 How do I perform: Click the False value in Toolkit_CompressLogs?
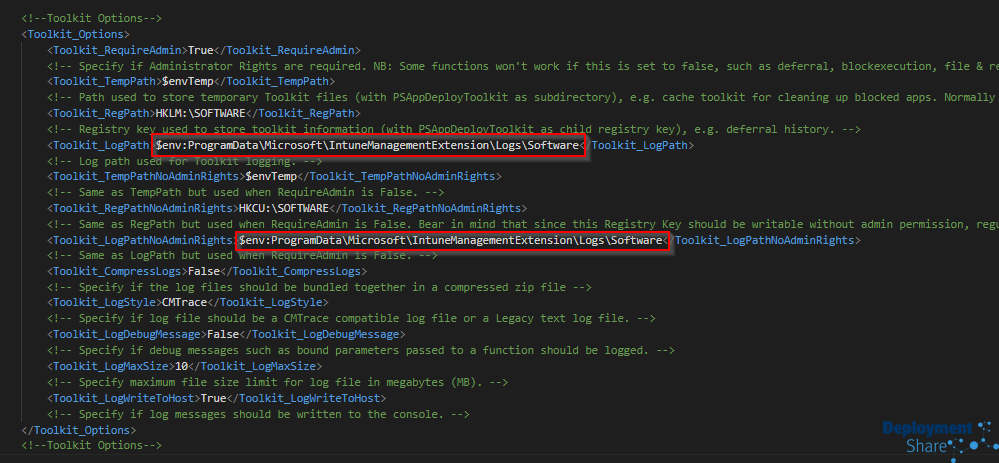tap(205, 272)
